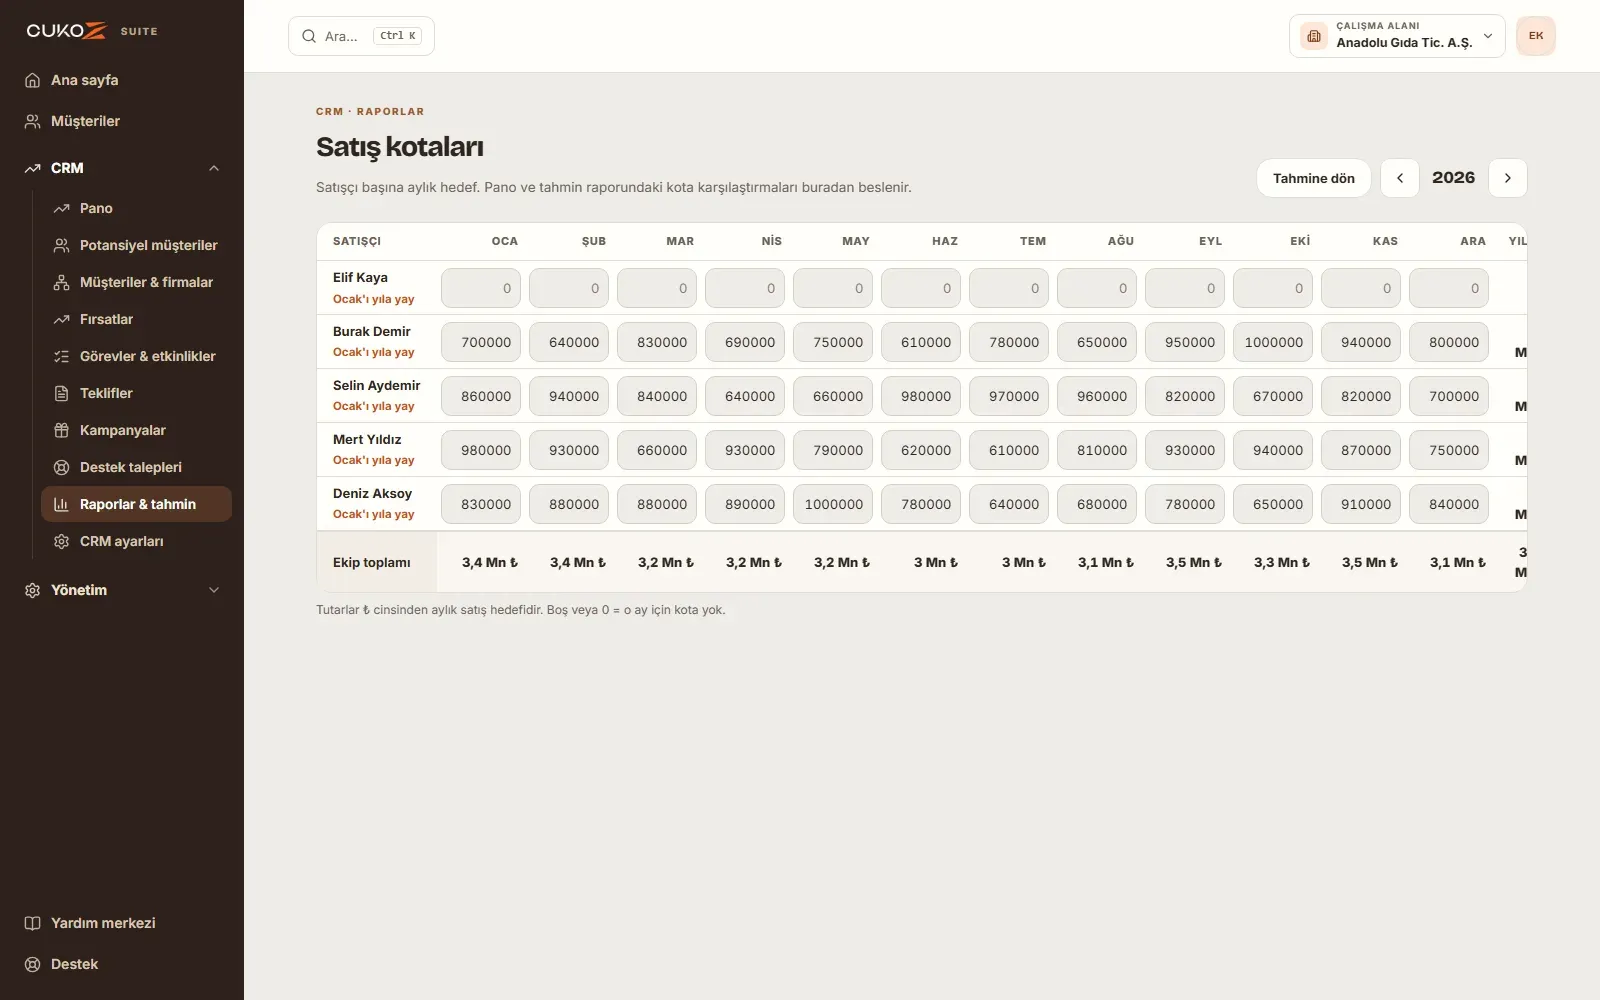
Task: Click the Pano chart icon in CRM
Action: [x=61, y=208]
